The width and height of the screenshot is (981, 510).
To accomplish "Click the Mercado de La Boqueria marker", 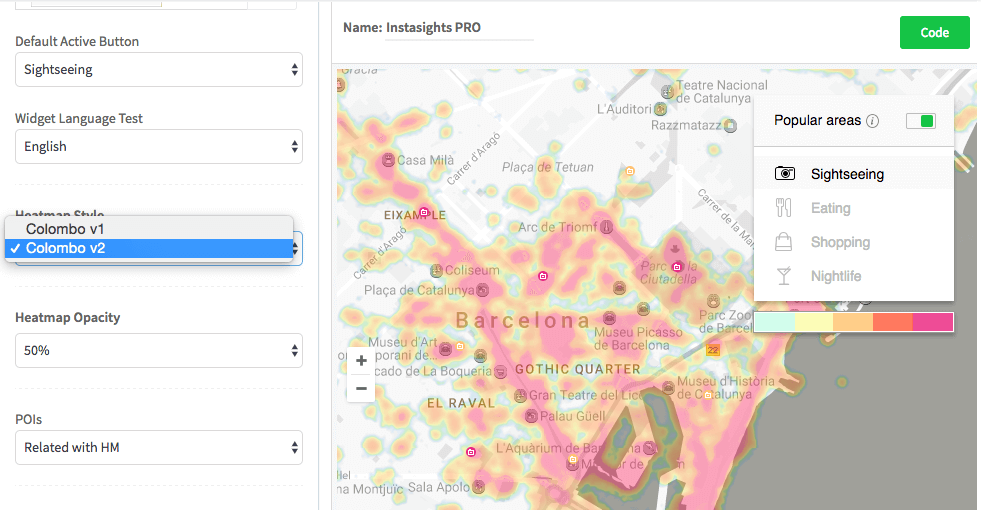I will [x=501, y=372].
